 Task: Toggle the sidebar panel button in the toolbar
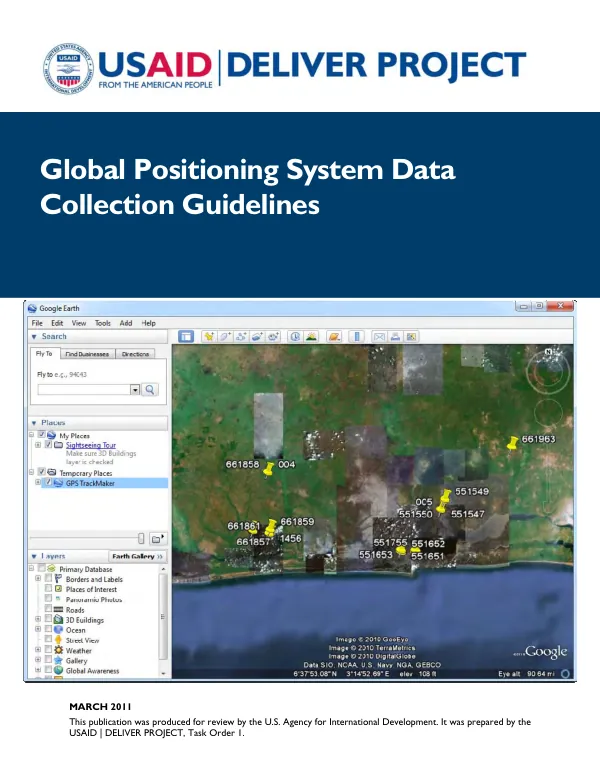pos(186,336)
